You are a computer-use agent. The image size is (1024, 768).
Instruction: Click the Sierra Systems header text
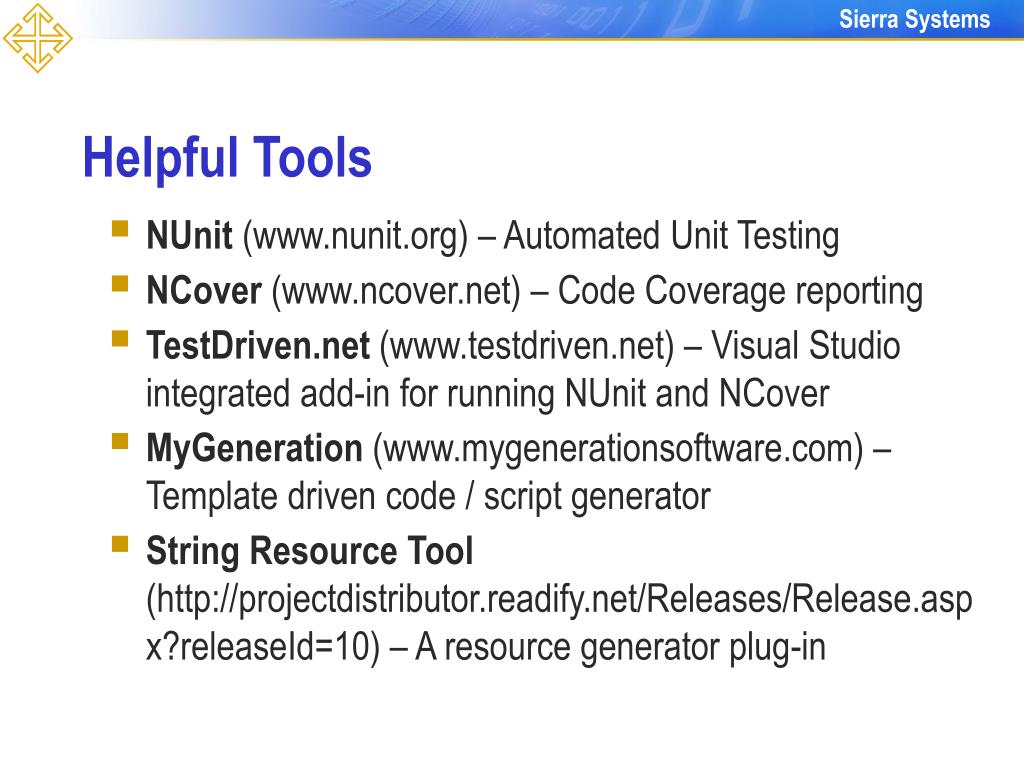[914, 20]
